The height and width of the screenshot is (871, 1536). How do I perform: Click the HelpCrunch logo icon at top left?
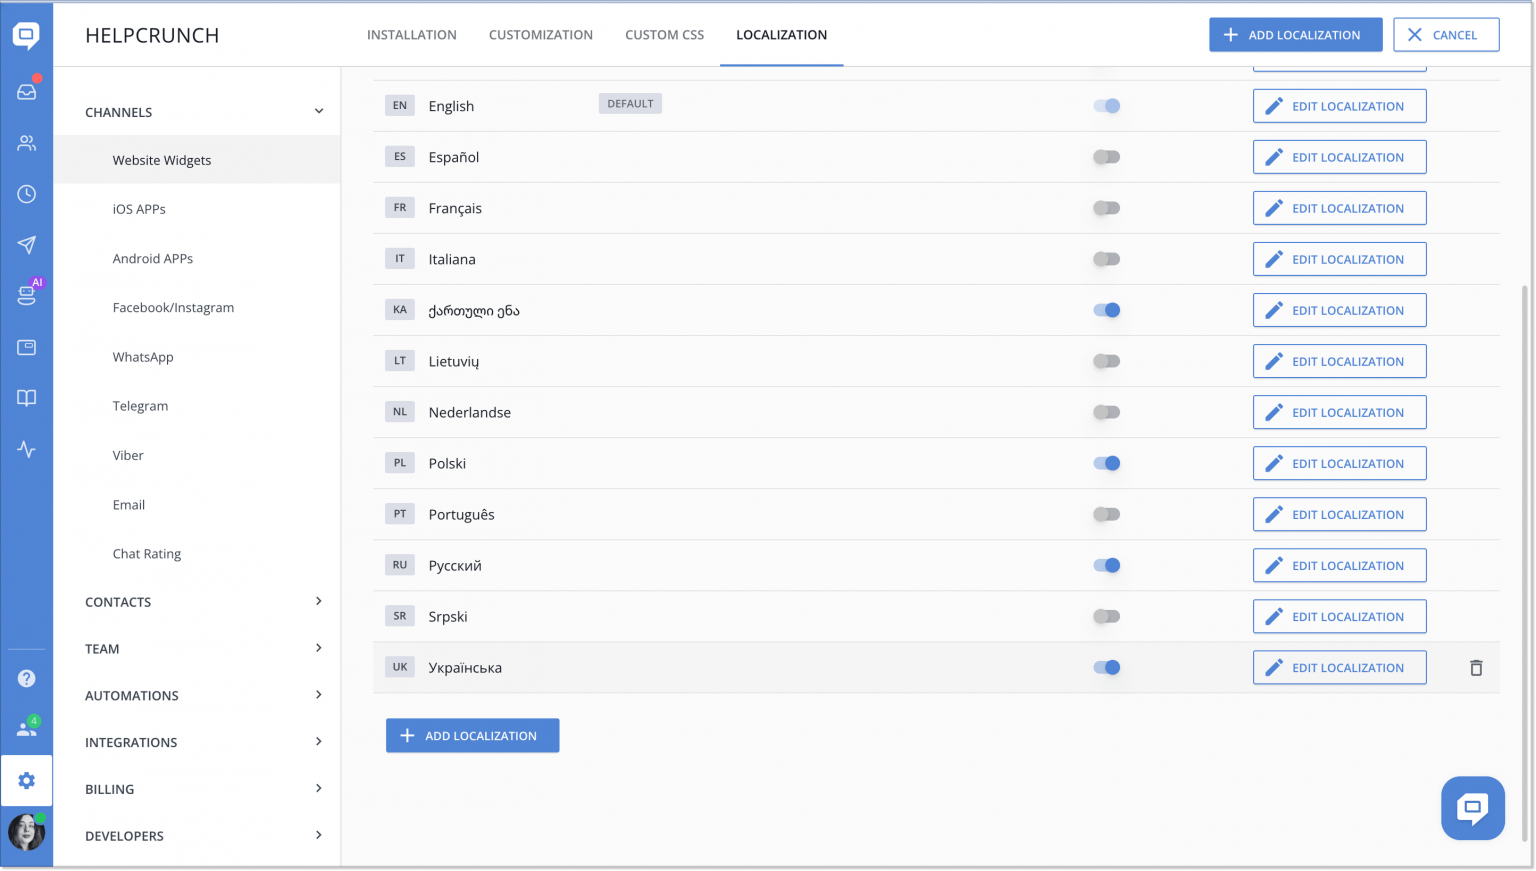click(x=27, y=34)
